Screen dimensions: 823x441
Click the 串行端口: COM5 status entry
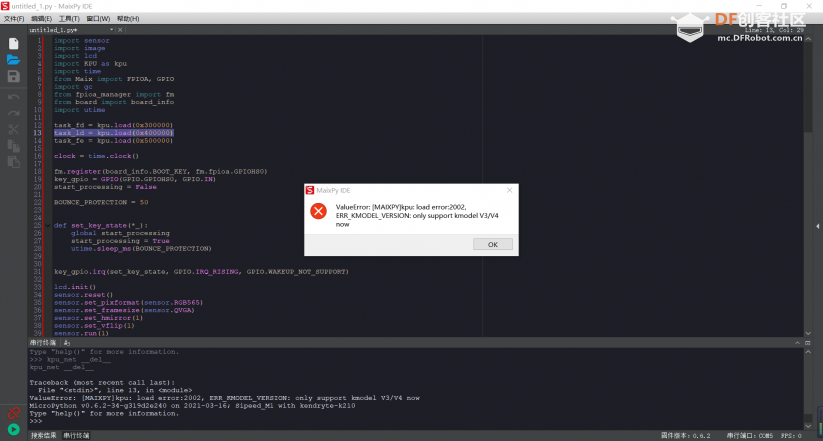click(750, 436)
